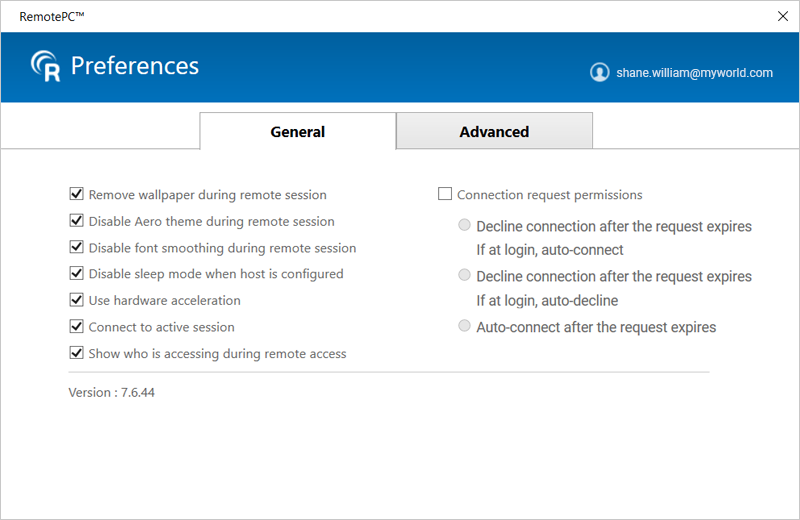The height and width of the screenshot is (520, 800).
Task: Choose Auto-connect after the request expires
Action: tap(464, 326)
